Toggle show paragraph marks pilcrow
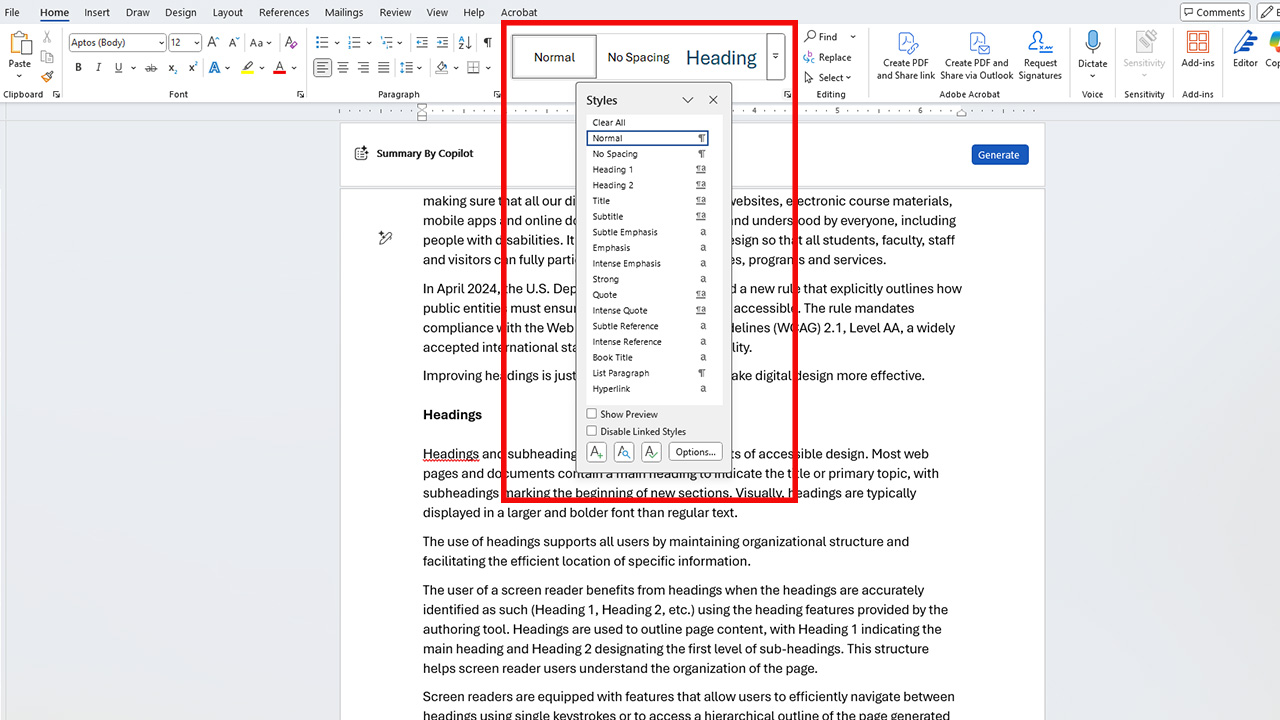Screen dimensions: 1280x720 point(487,42)
